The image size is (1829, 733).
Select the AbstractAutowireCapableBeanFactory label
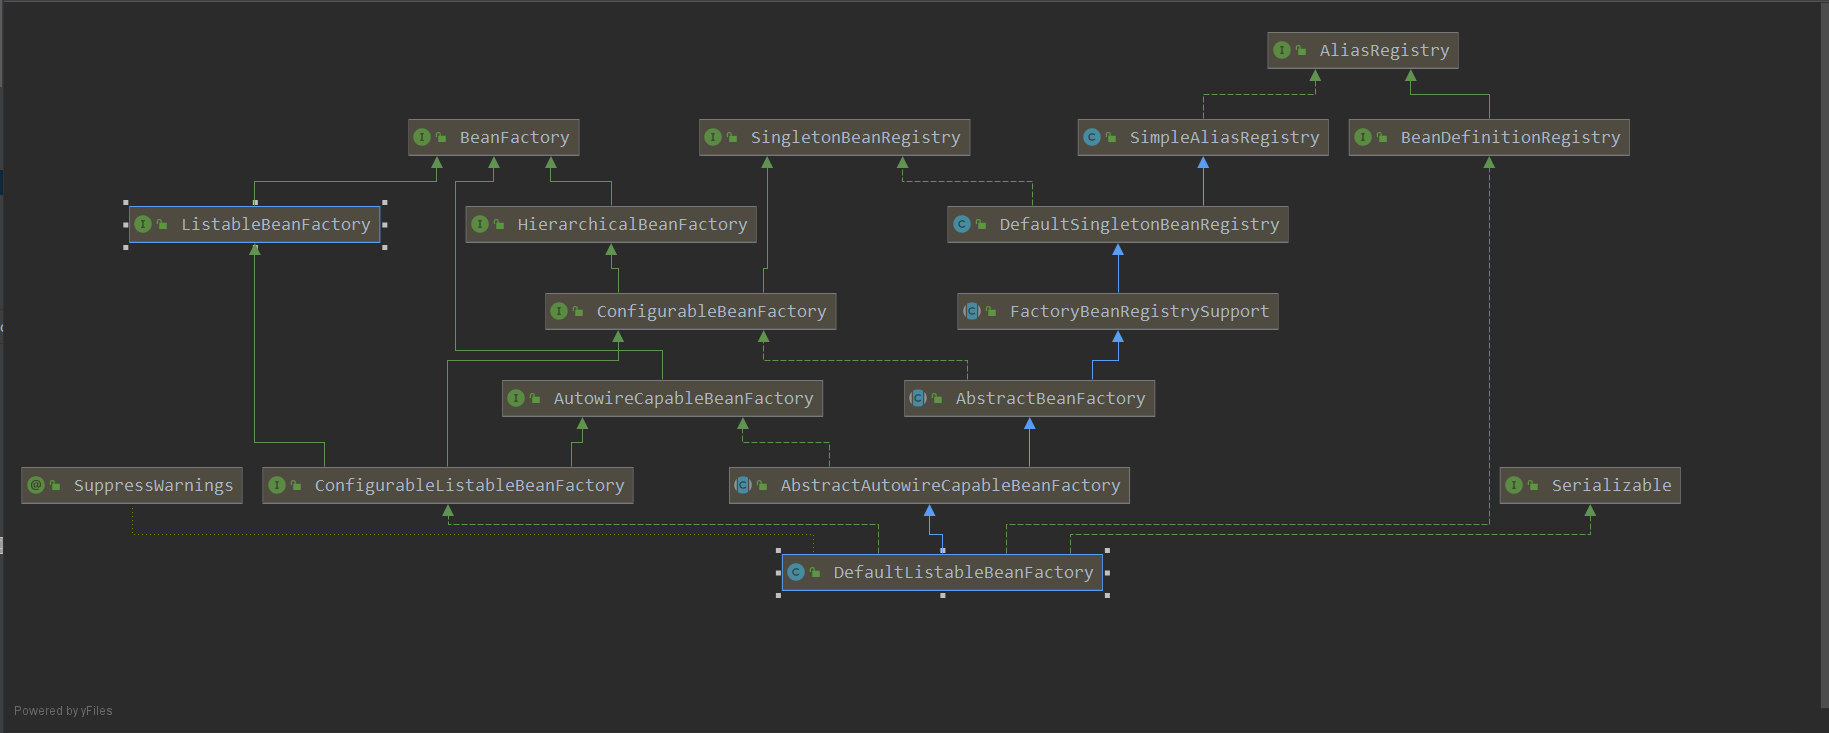point(950,485)
